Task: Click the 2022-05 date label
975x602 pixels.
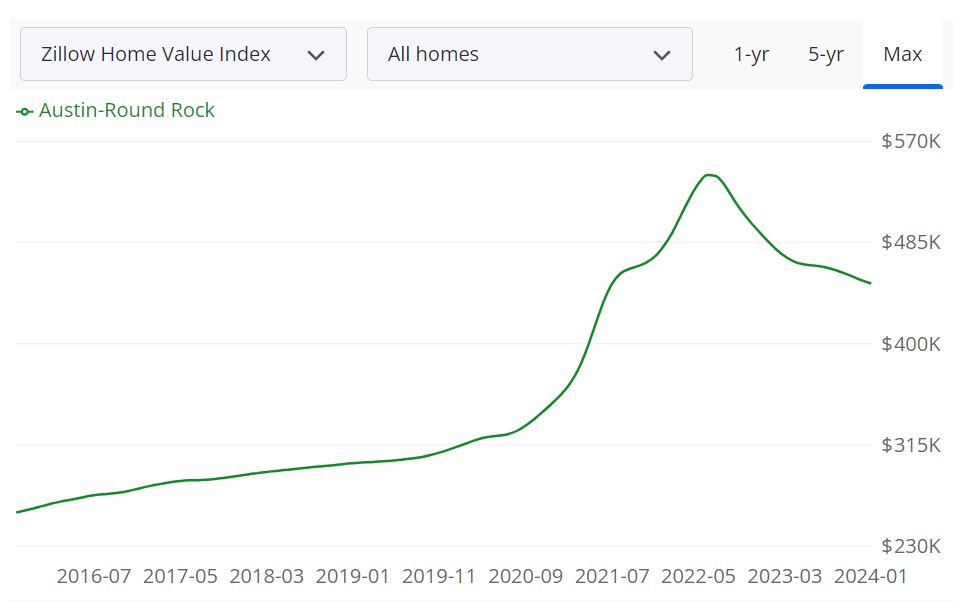Action: pyautogui.click(x=698, y=577)
